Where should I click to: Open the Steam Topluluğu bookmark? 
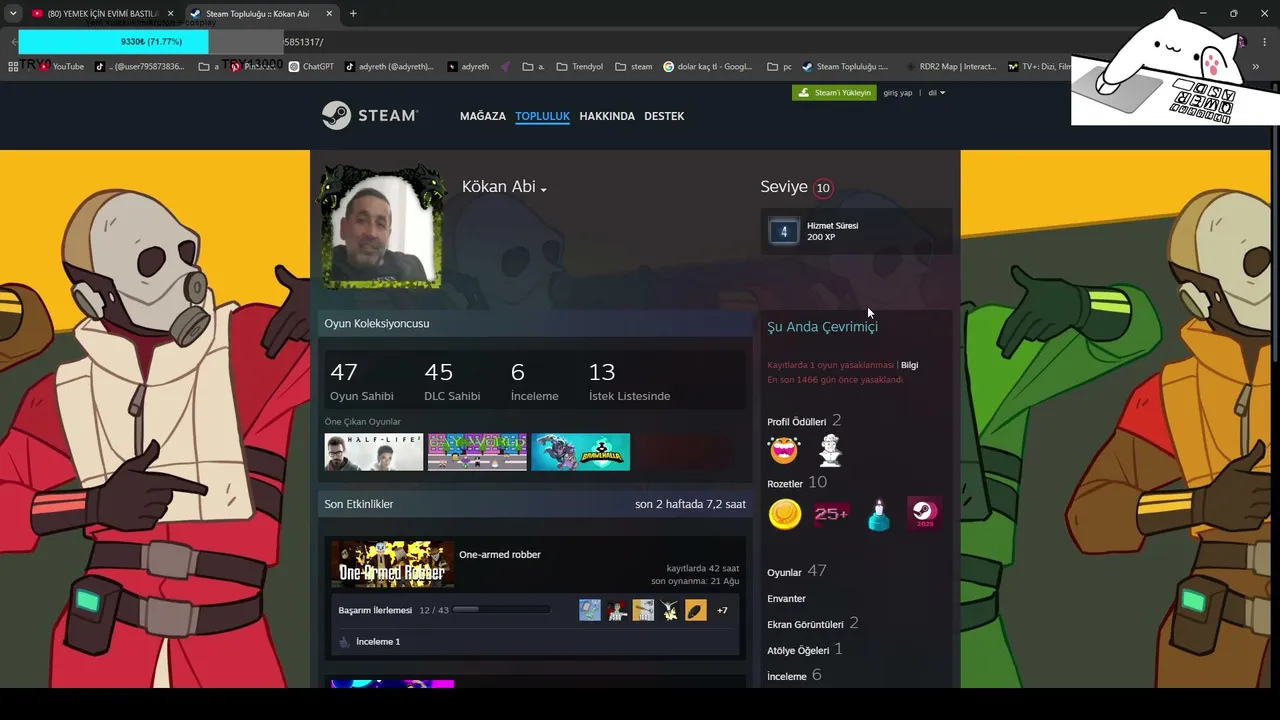click(845, 67)
